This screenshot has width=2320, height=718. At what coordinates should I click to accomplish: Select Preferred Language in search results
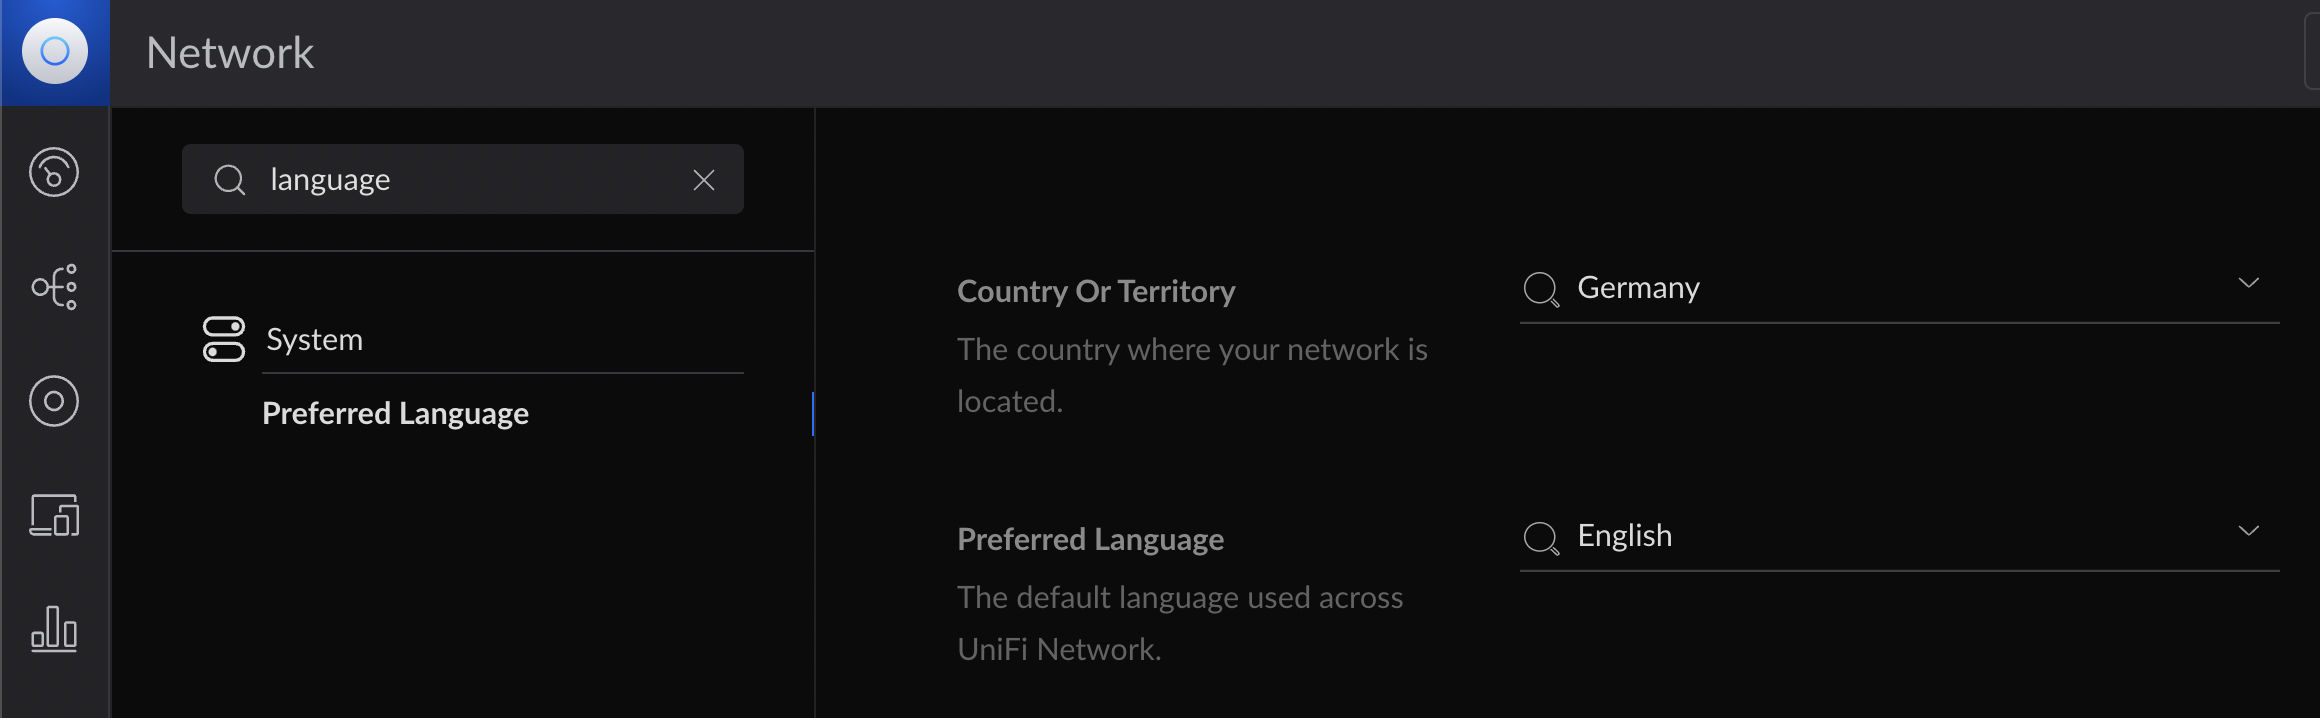[x=395, y=413]
